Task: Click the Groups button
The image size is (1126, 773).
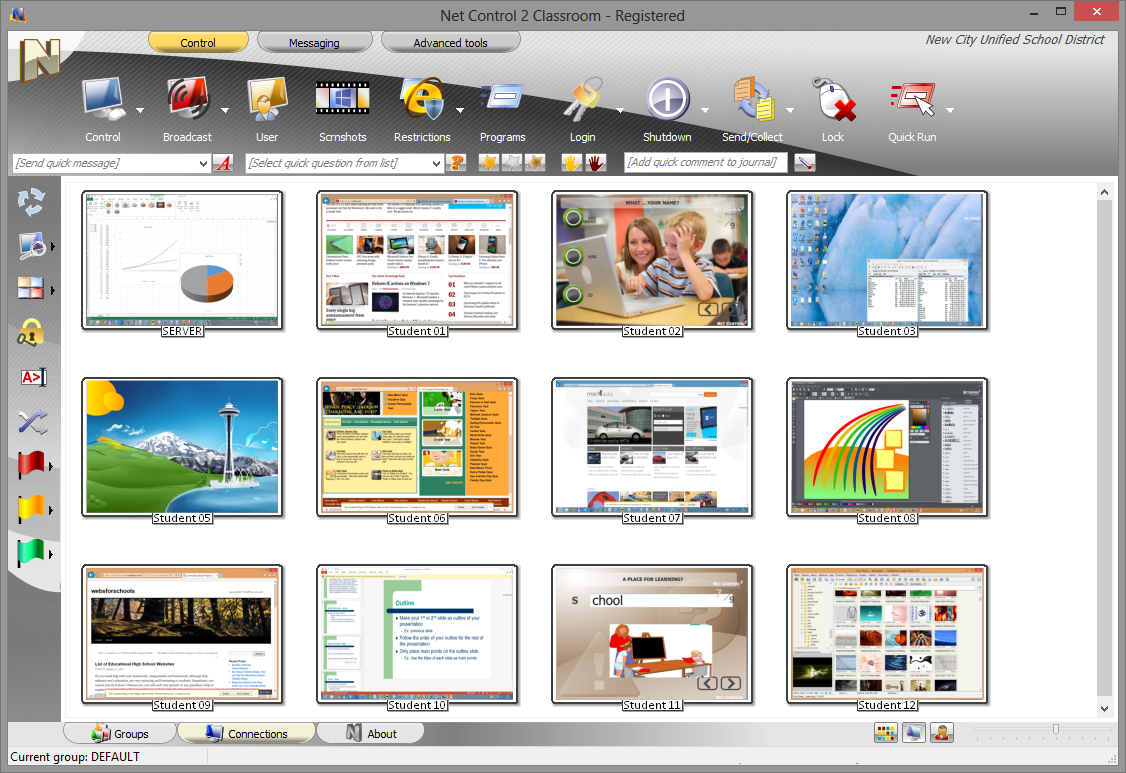Action: 119,734
